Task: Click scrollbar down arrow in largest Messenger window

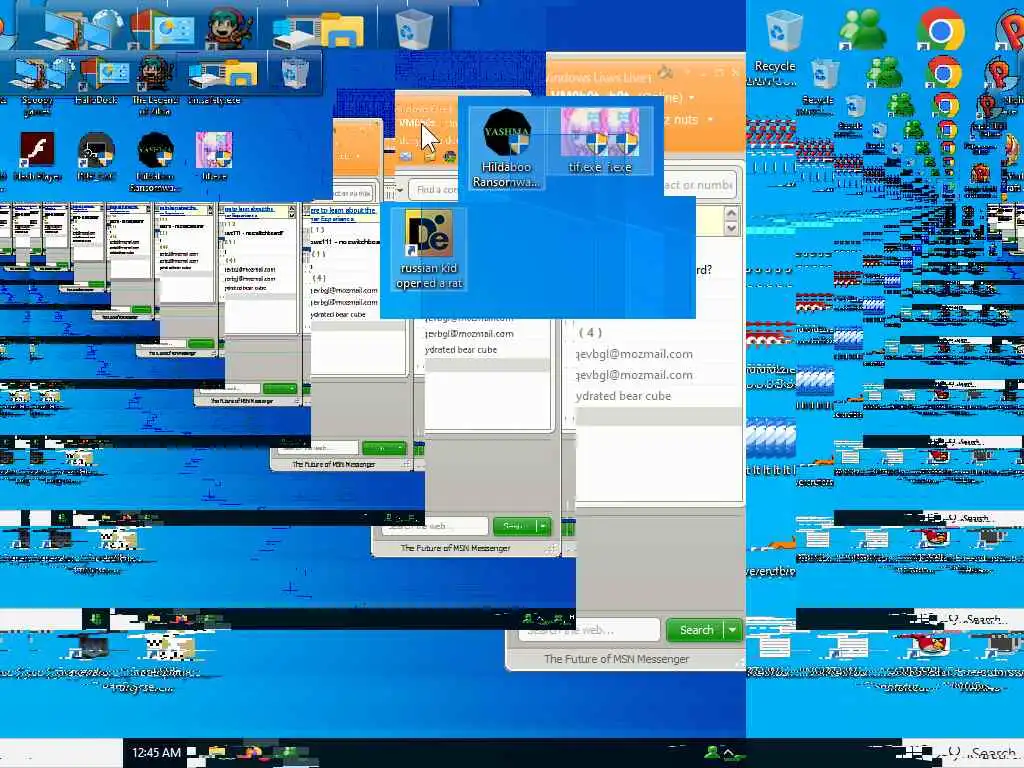Action: coord(731,228)
